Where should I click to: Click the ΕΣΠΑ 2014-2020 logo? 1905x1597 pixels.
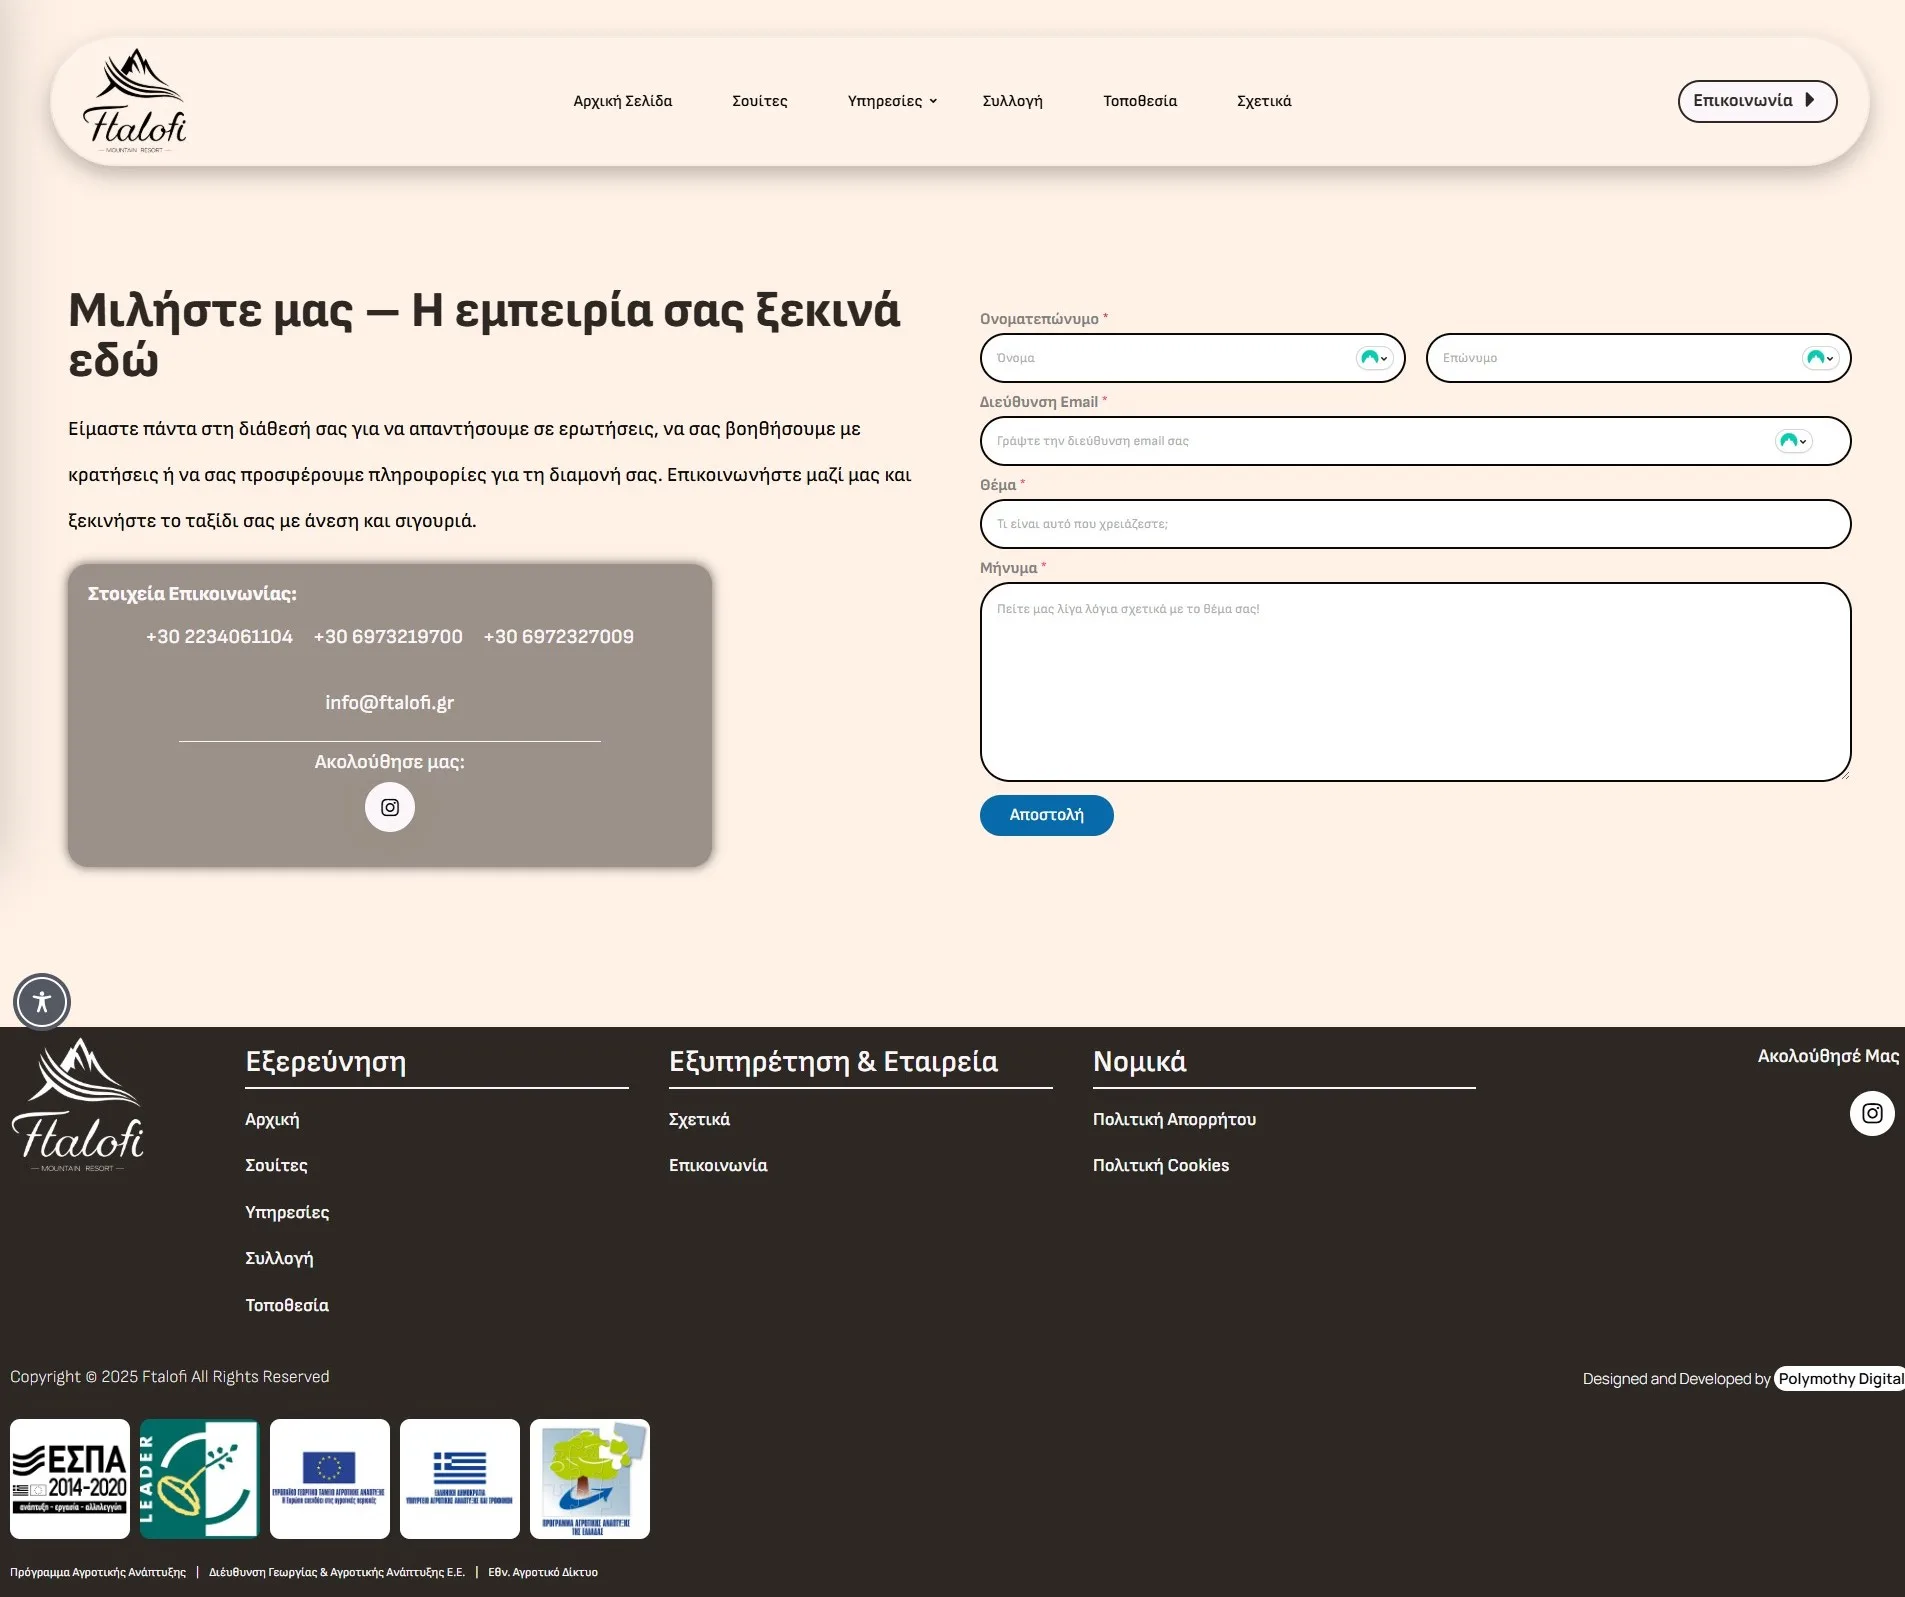click(70, 1478)
